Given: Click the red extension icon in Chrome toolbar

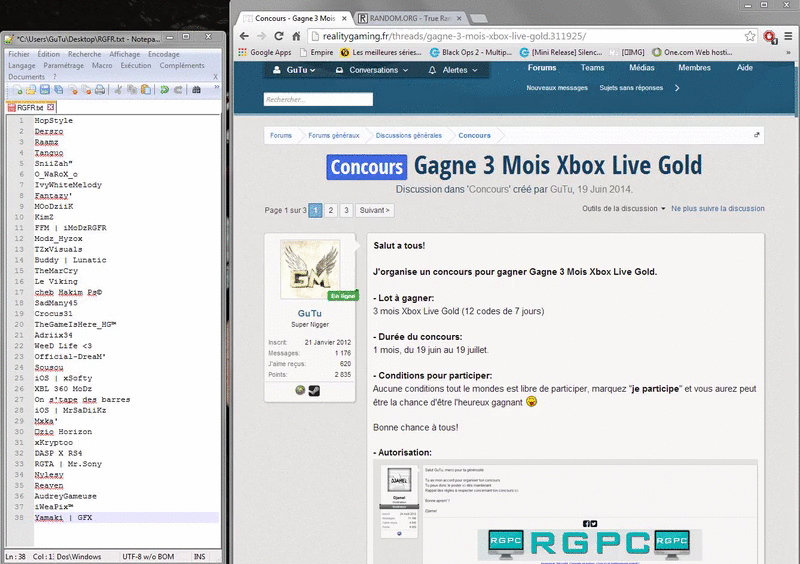Looking at the screenshot, I should click(x=770, y=37).
